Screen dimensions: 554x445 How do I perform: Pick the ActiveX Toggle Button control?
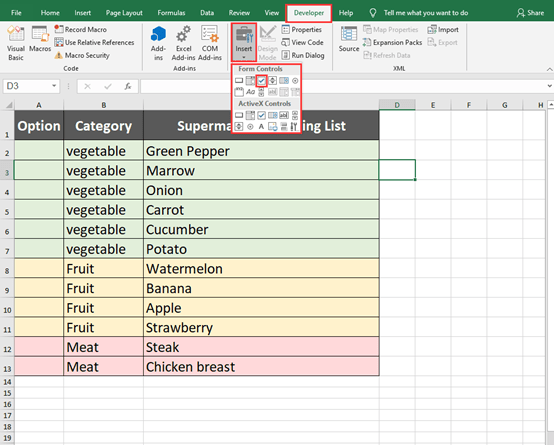tap(284, 127)
